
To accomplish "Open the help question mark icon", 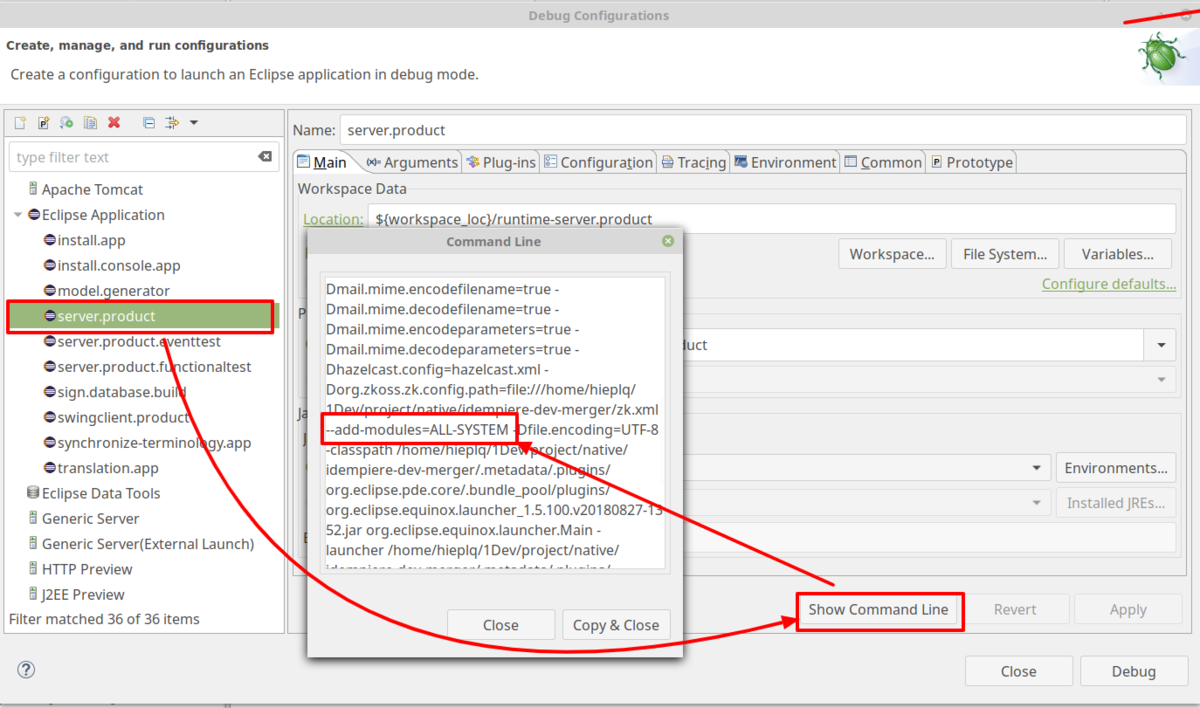I will [27, 670].
